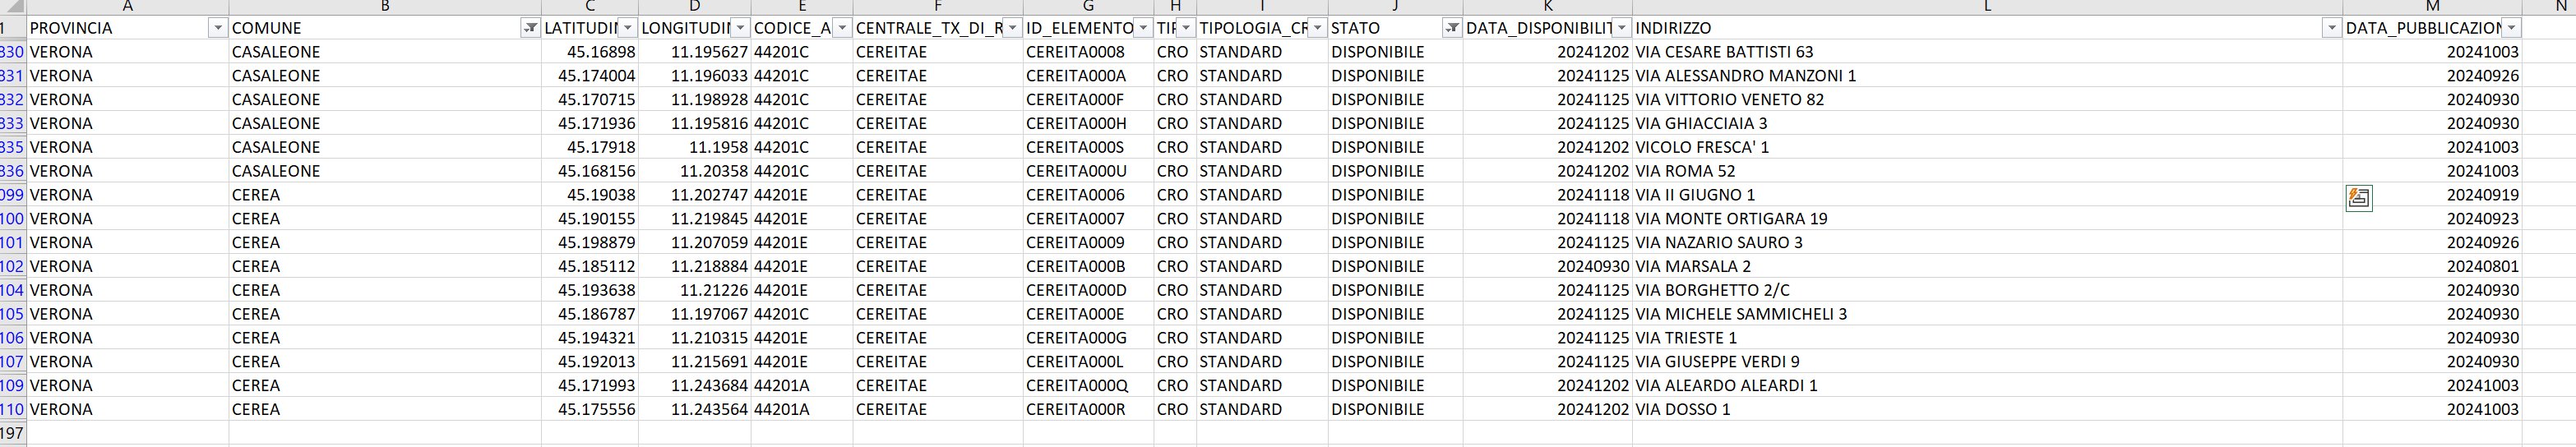
Task: Open the PROVINCIA filter dropdown
Action: click(217, 28)
